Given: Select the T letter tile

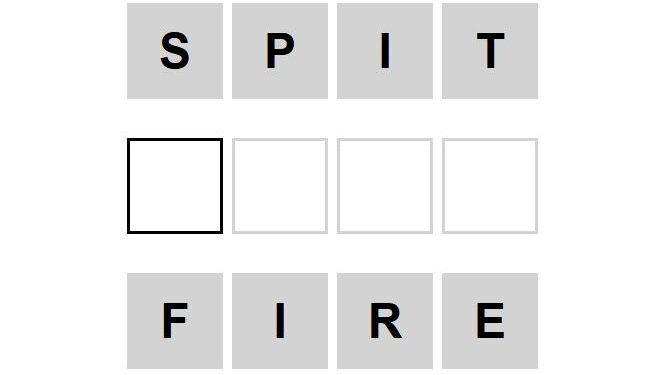Looking at the screenshot, I should click(x=490, y=51).
